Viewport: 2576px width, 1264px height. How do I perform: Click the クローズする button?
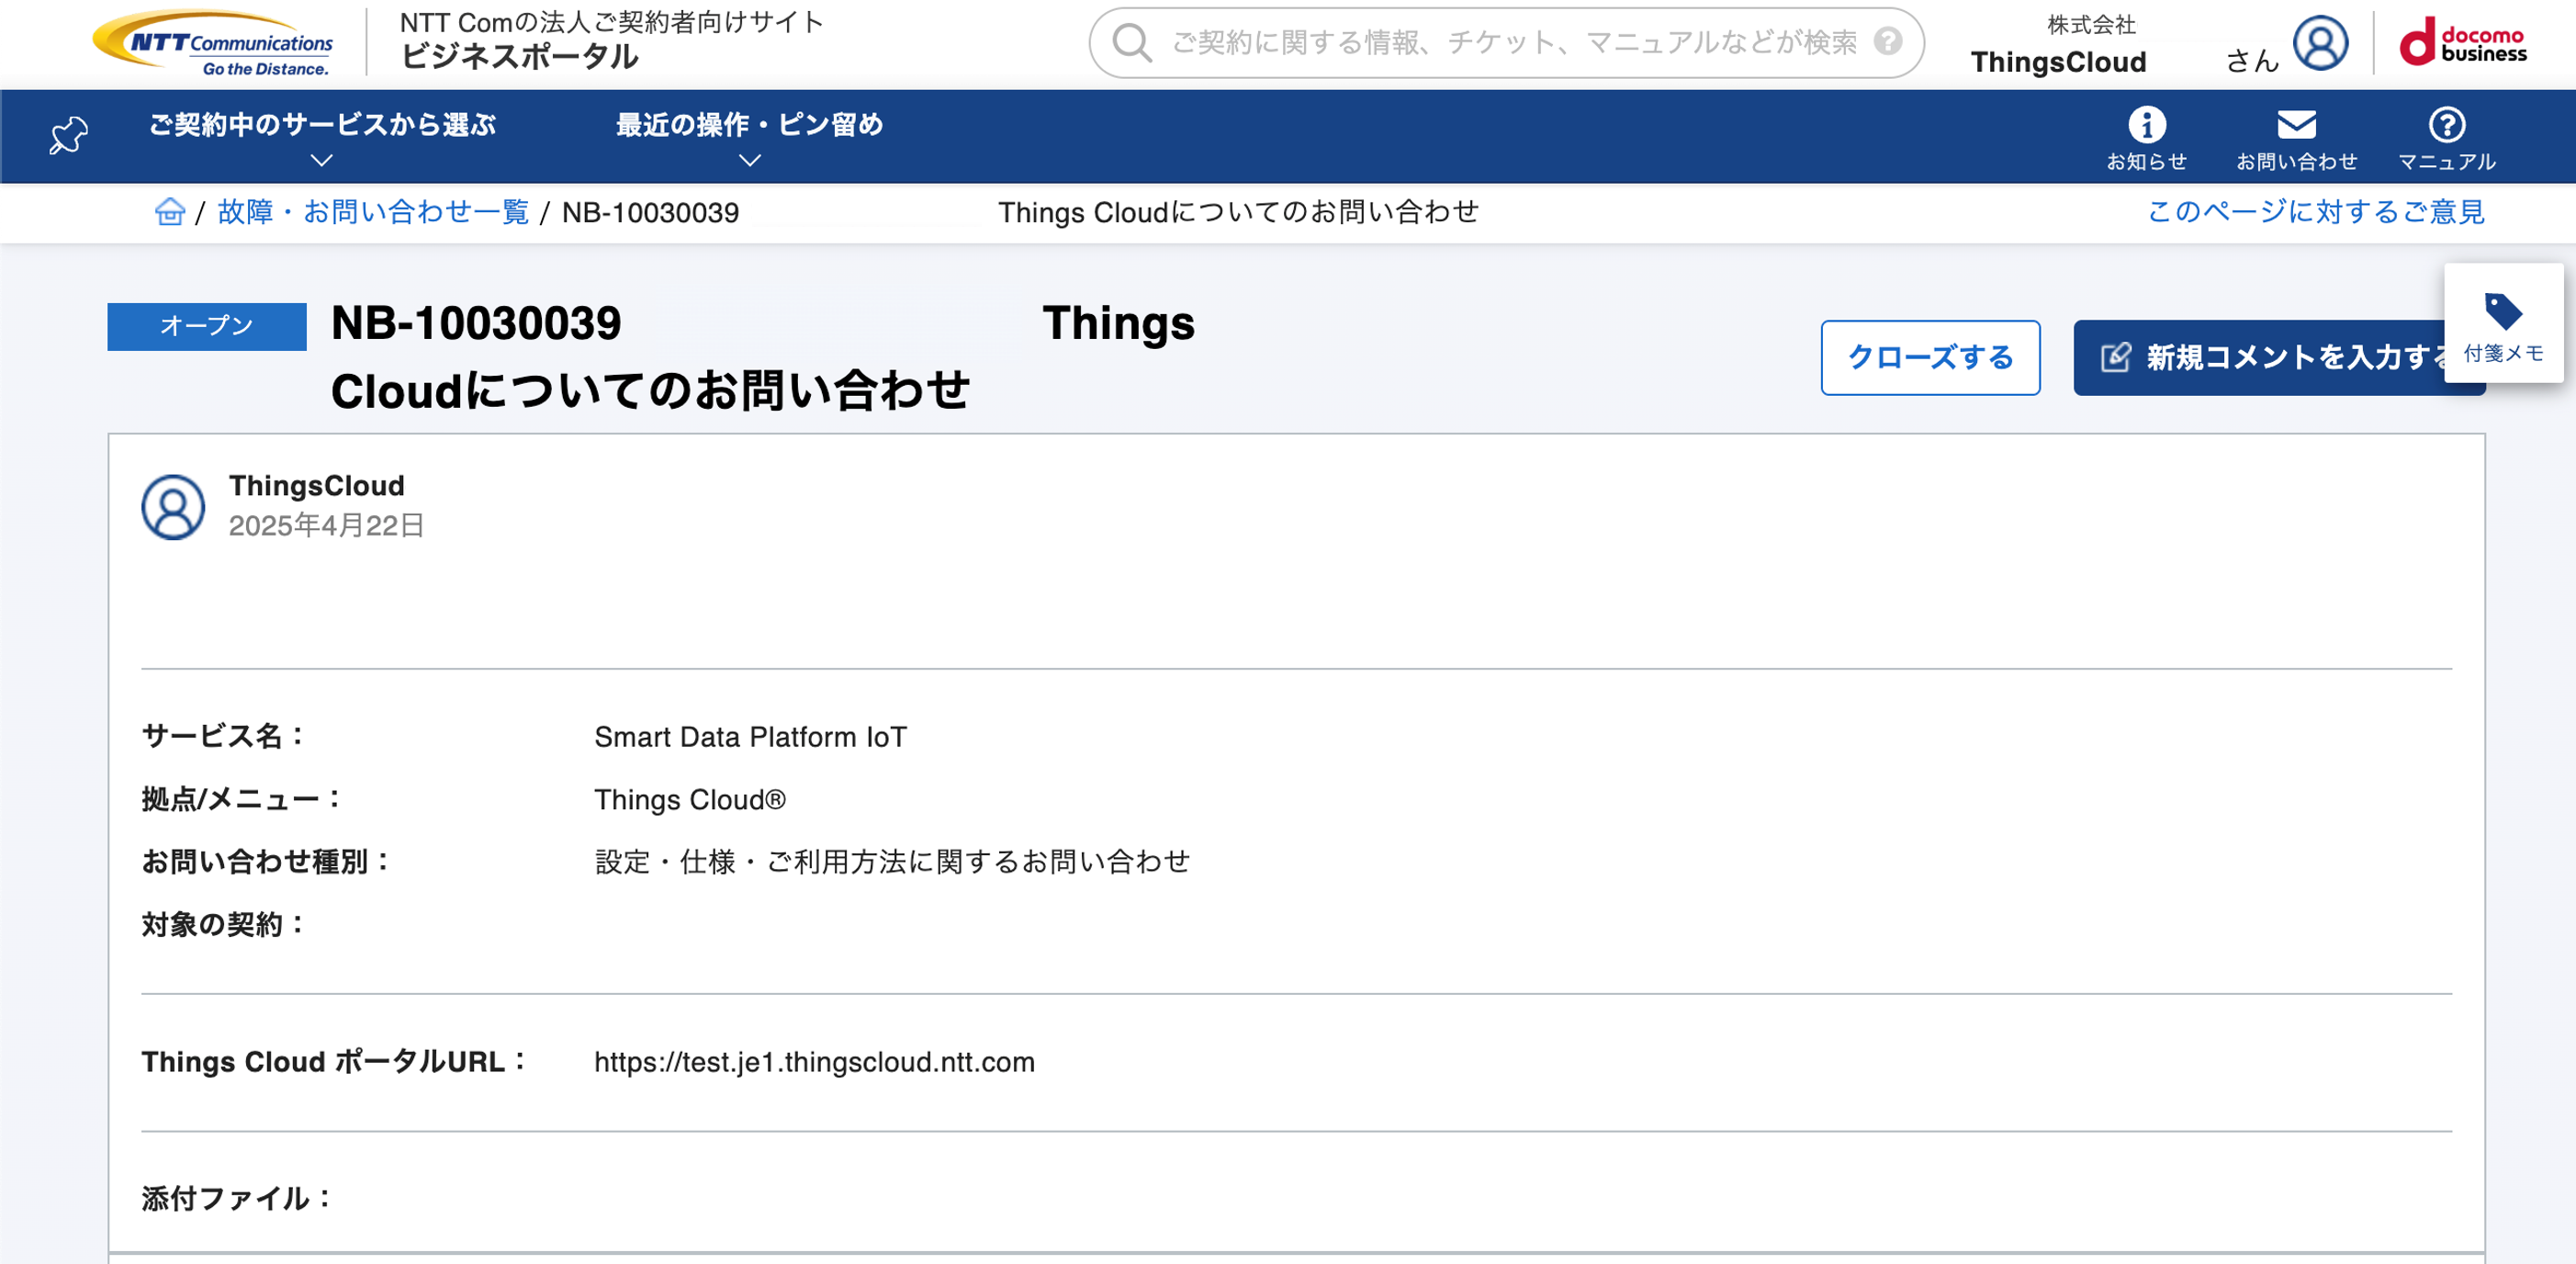click(1930, 358)
